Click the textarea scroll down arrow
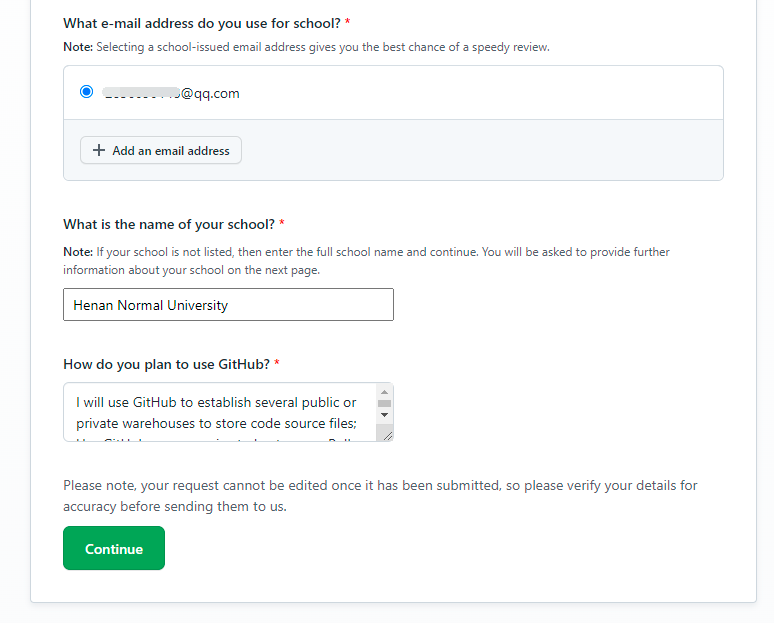Viewport: 774px width, 623px height. pyautogui.click(x=384, y=414)
